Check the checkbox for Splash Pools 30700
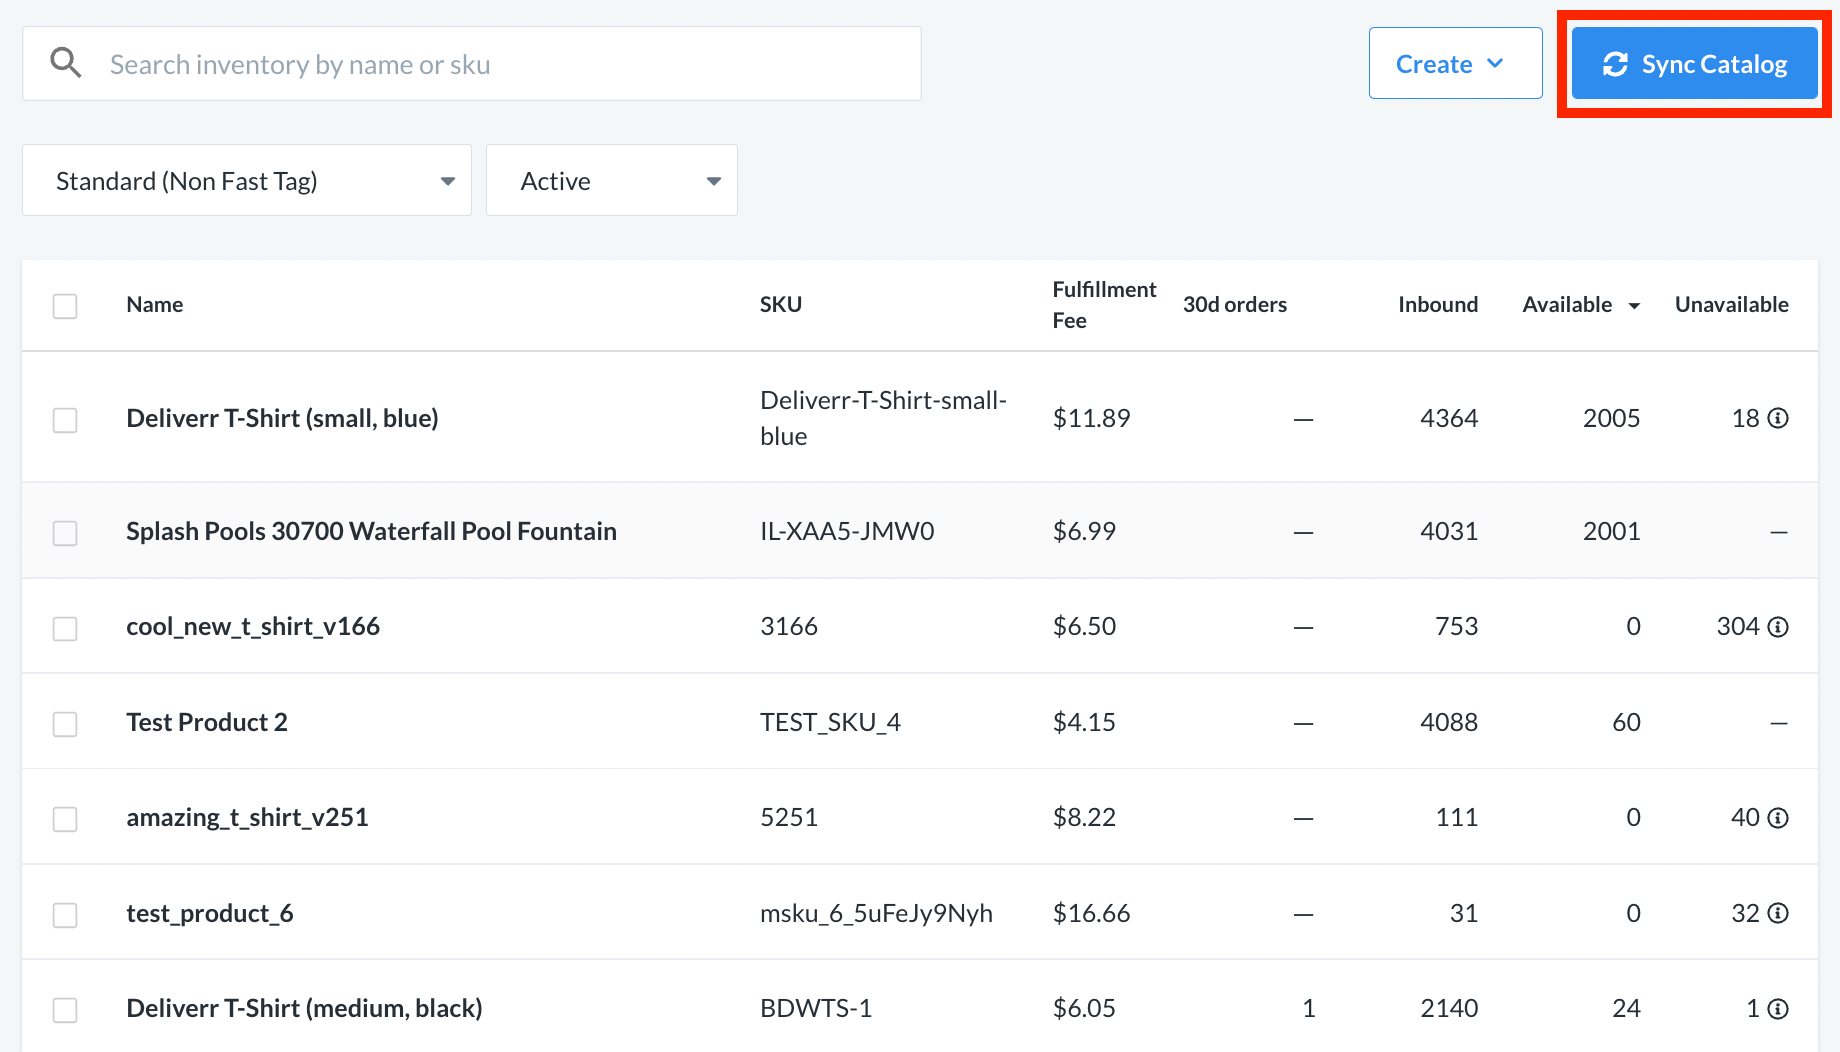This screenshot has width=1840, height=1052. [65, 533]
